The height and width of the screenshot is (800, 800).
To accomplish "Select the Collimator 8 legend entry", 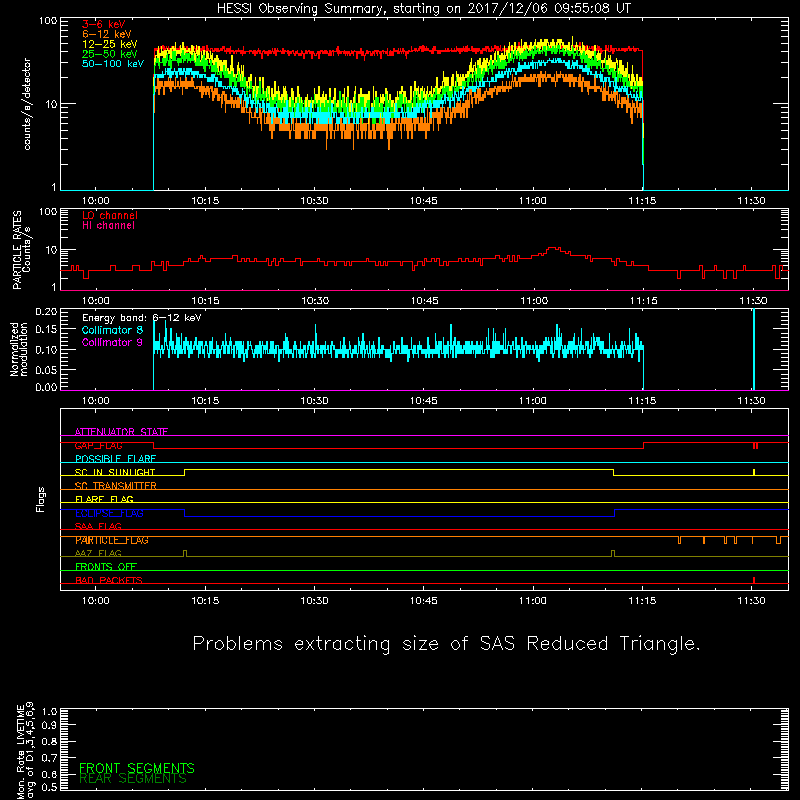I will tap(112, 330).
